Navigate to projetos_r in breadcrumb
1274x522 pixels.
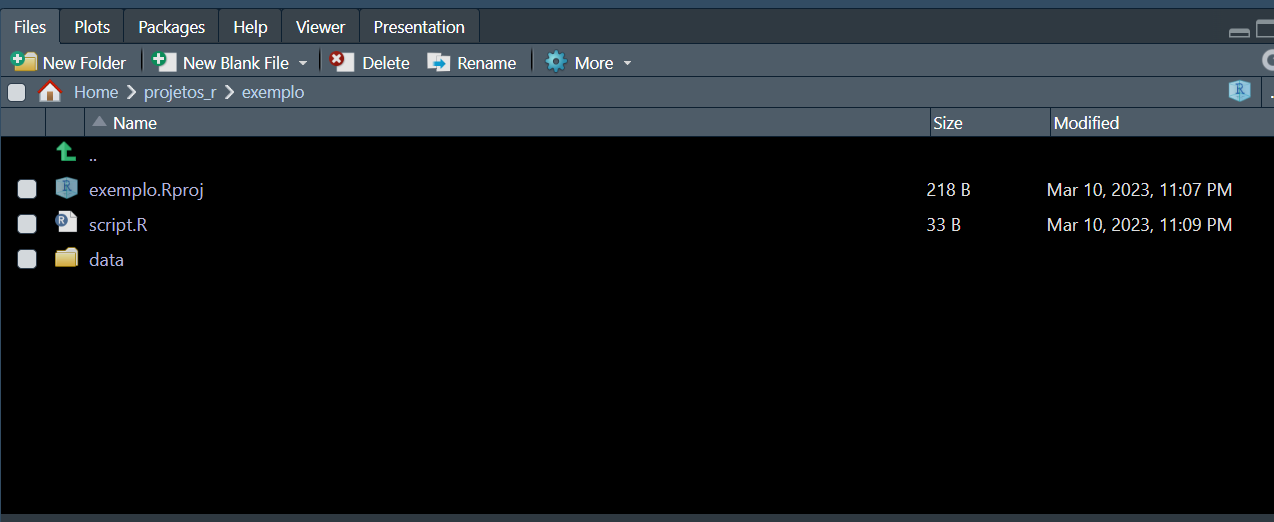[180, 92]
